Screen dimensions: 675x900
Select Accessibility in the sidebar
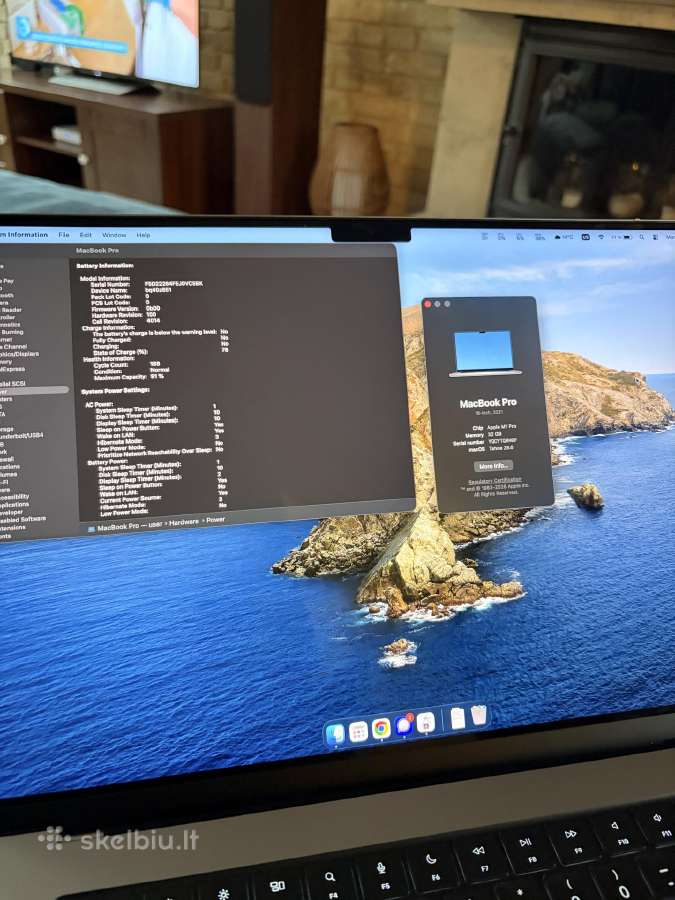14,497
